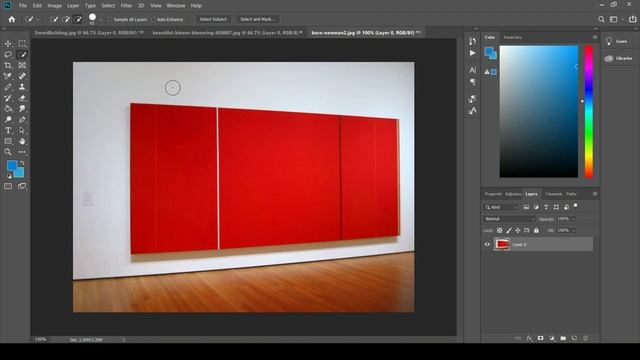
Task: Open the Image menu
Action: (x=54, y=6)
